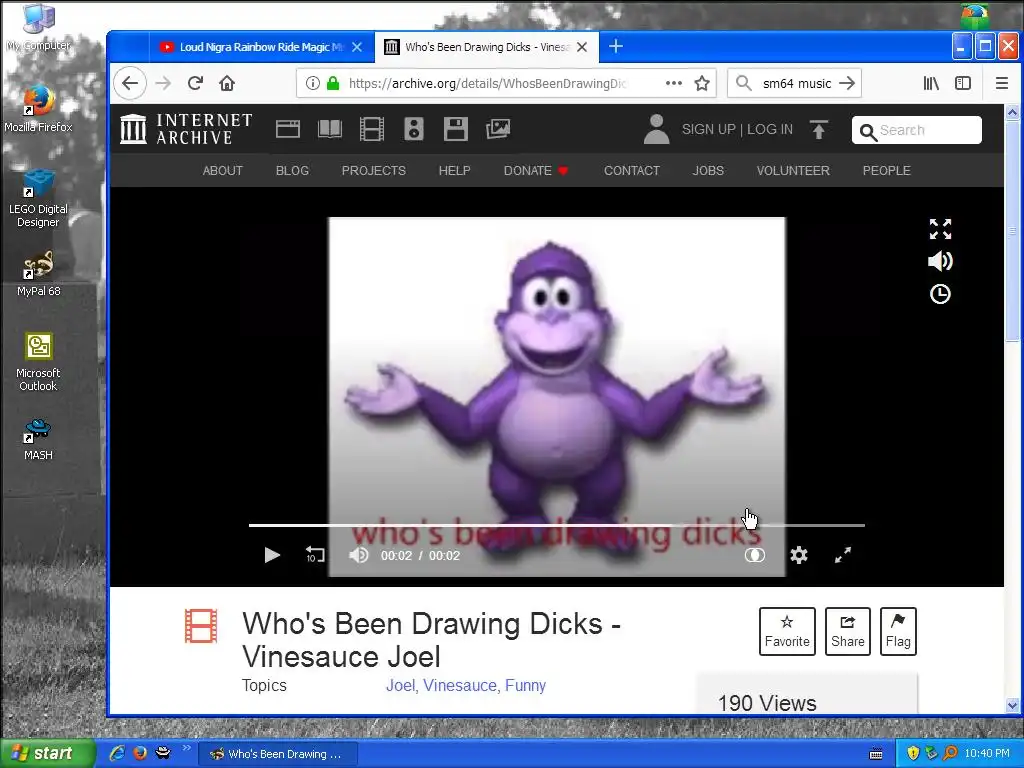
Task: Click LOG IN link
Action: [x=770, y=129]
